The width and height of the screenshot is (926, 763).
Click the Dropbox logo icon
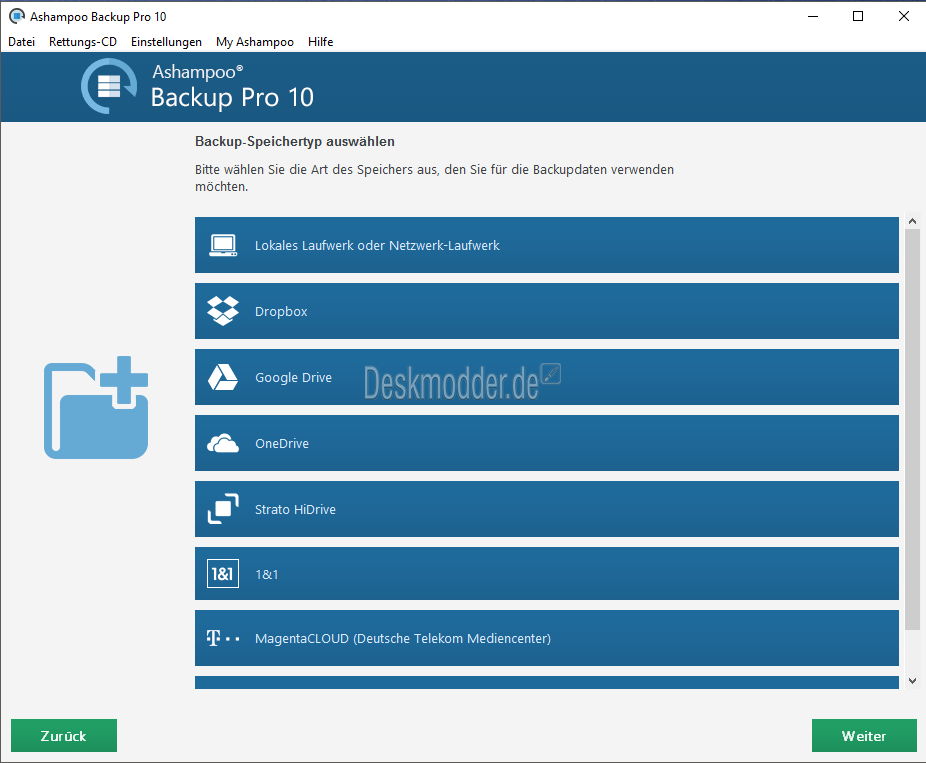[223, 311]
